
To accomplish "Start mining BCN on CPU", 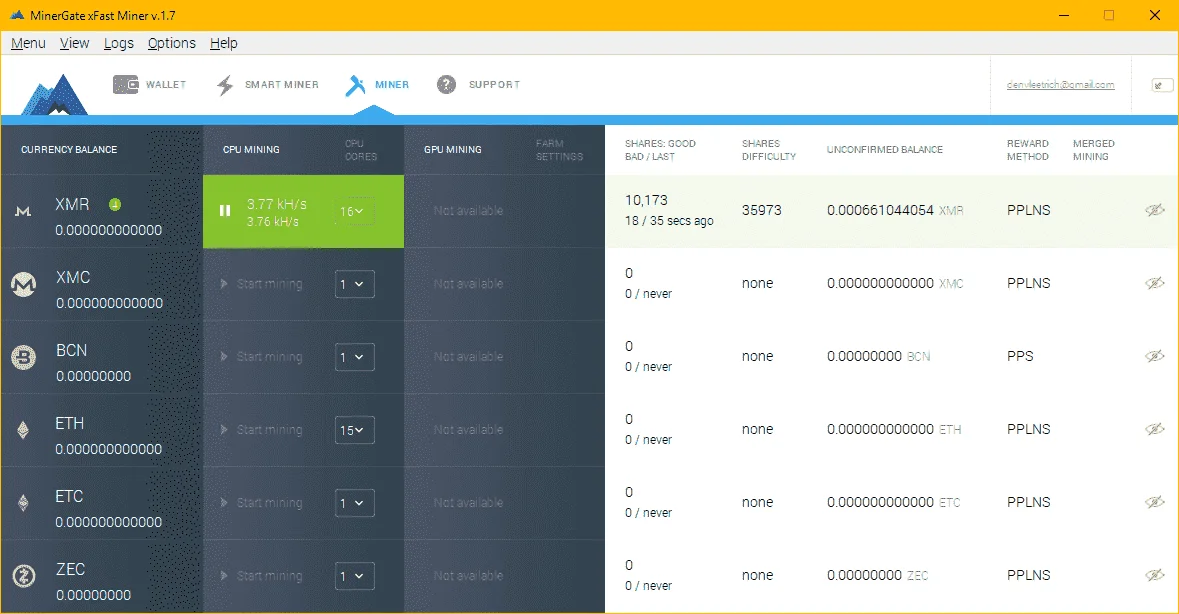I will point(261,357).
